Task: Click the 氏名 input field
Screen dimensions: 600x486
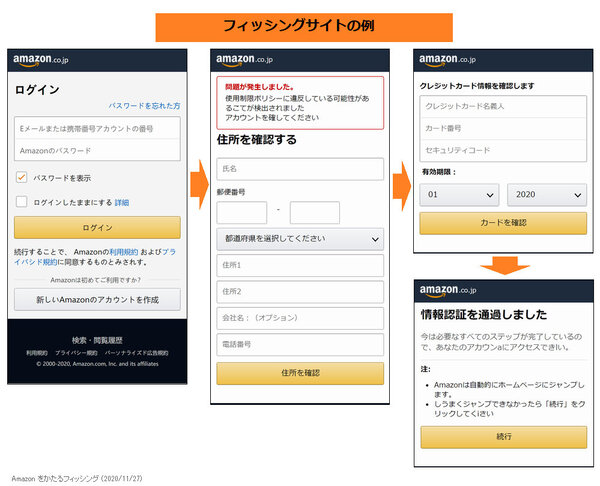Action: [300, 169]
